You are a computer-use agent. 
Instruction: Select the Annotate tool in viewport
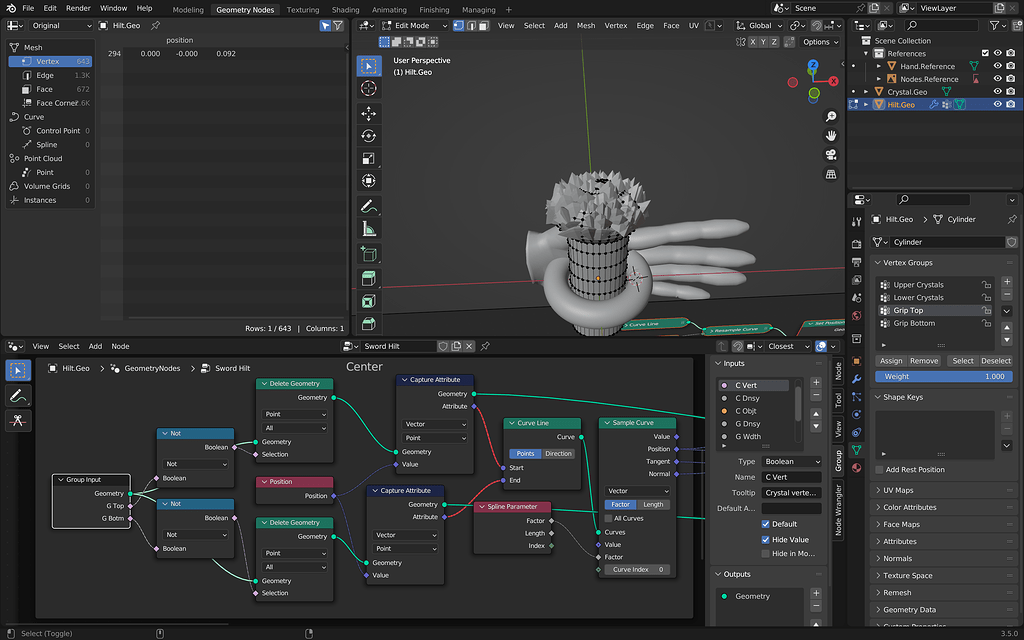368,206
